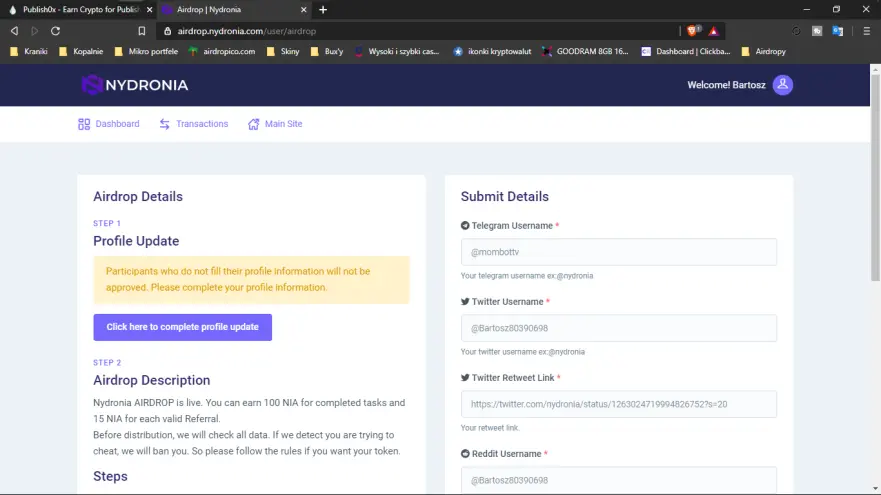Go to Dashboard menu item

109,124
